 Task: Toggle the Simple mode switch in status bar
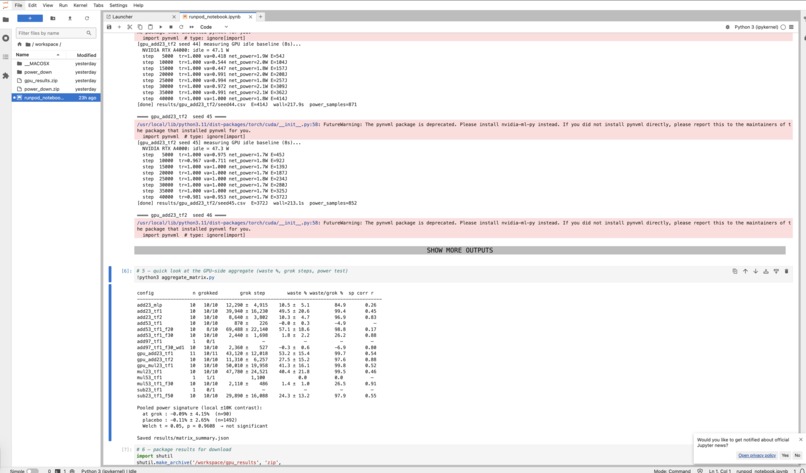tap(32, 470)
